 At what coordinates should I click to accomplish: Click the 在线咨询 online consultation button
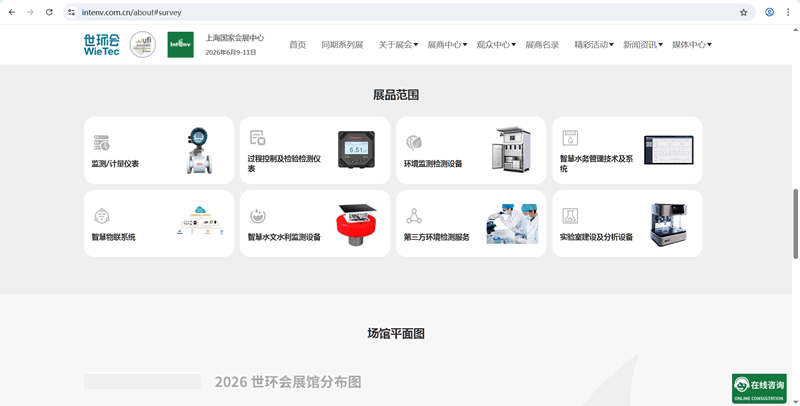(x=759, y=388)
